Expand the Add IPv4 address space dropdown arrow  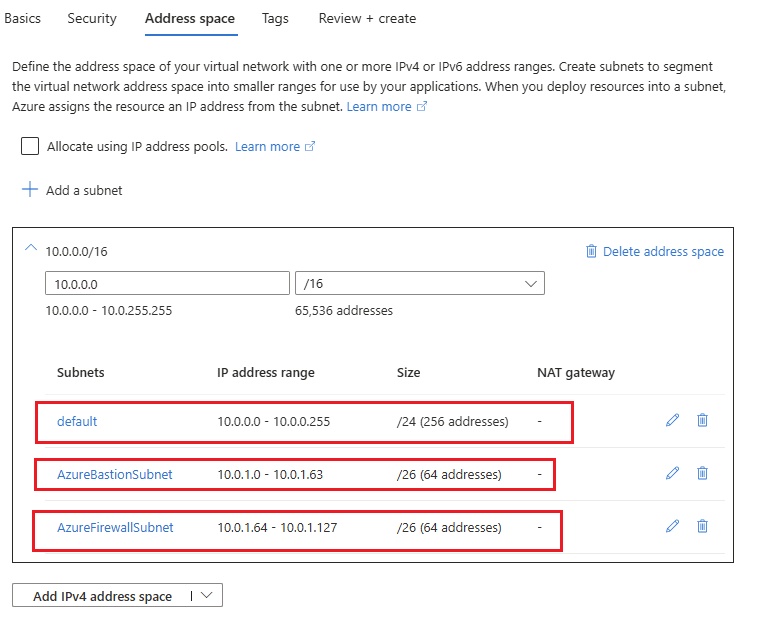point(206,595)
